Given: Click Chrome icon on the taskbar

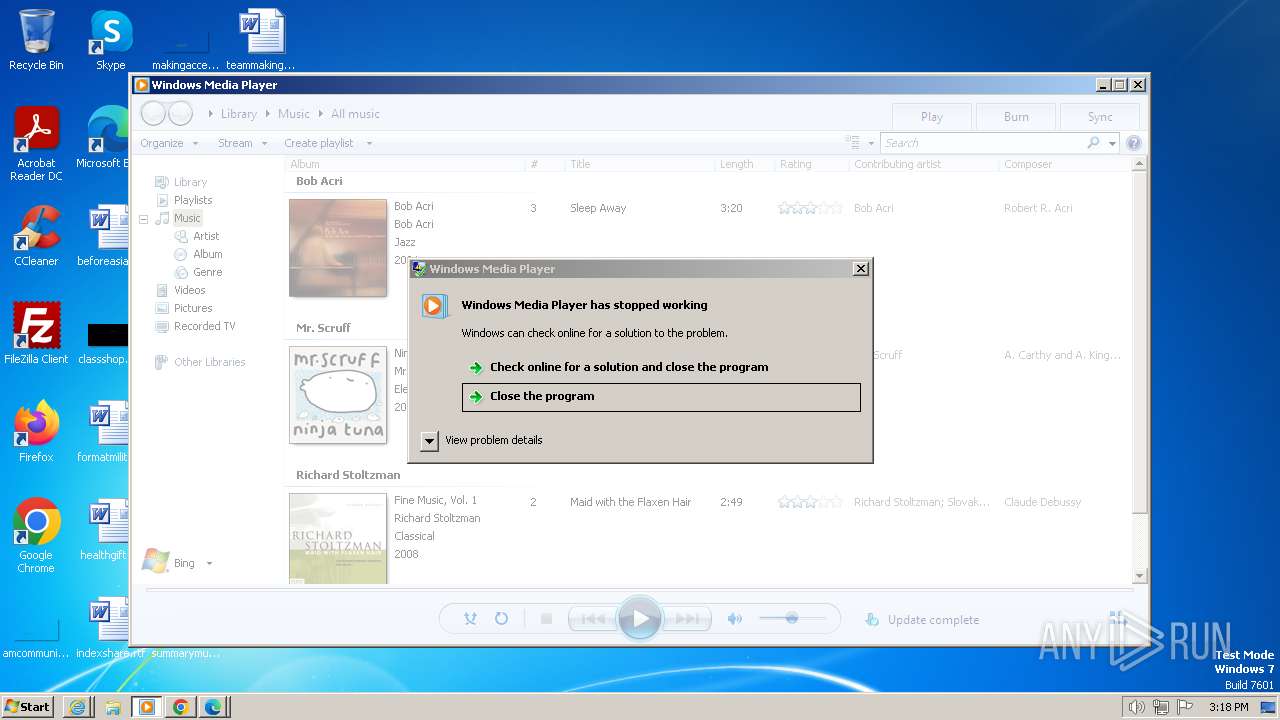Looking at the screenshot, I should (x=181, y=707).
